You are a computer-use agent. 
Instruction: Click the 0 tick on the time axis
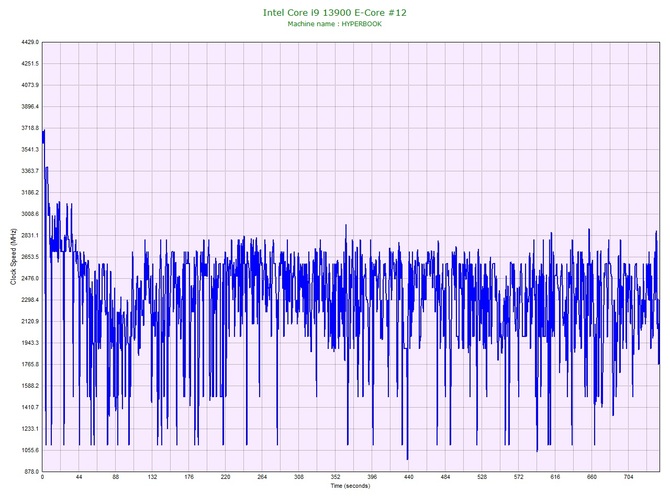coord(42,477)
